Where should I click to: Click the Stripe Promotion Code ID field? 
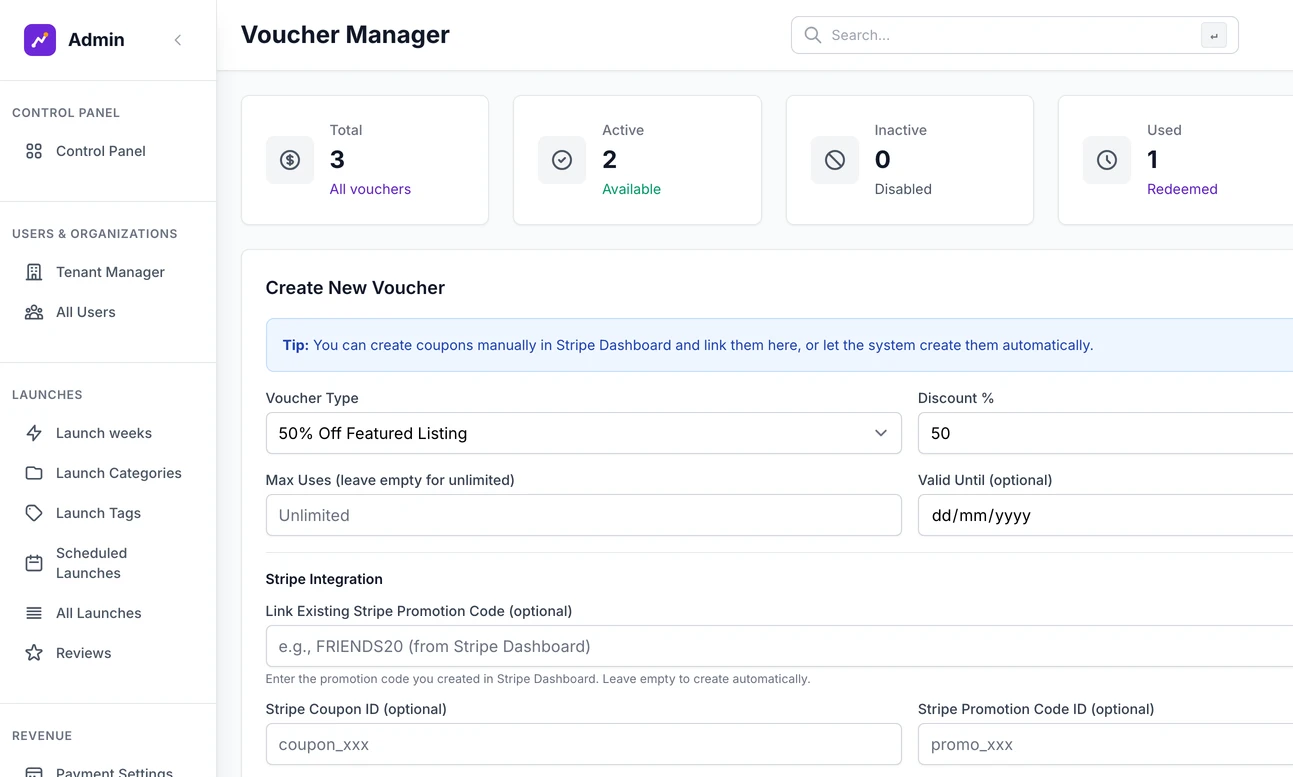(x=1105, y=744)
